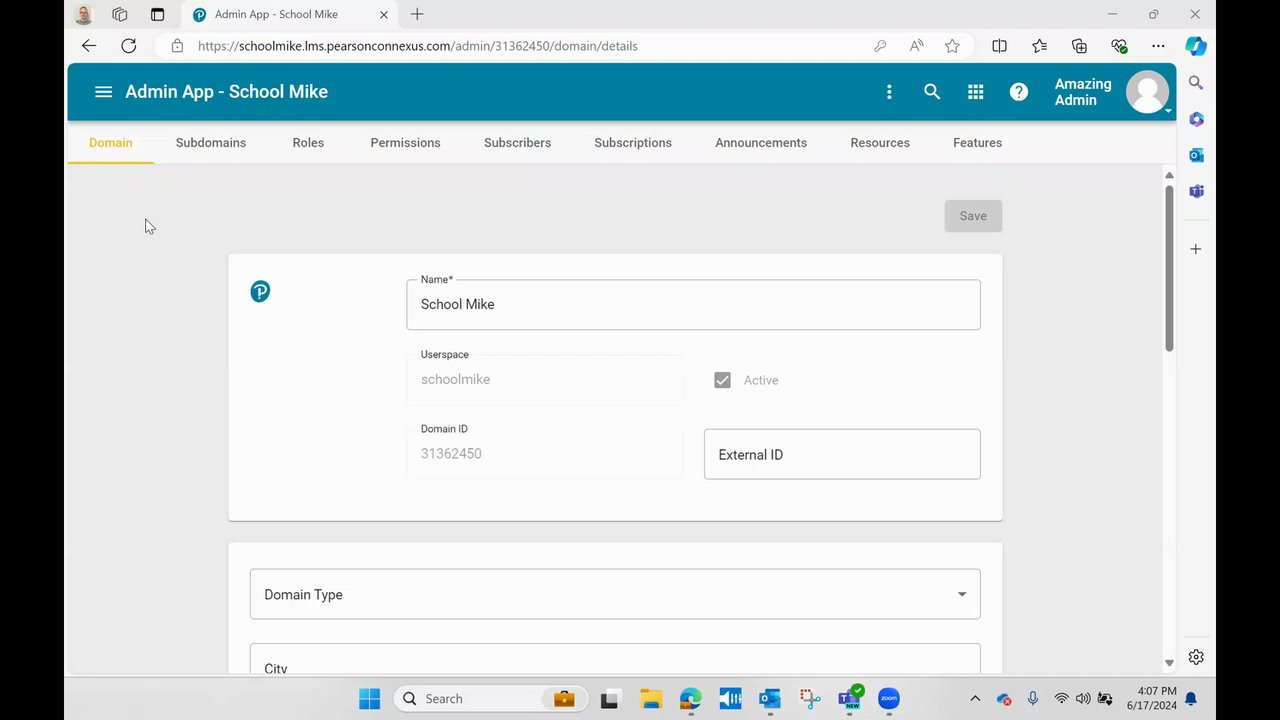This screenshot has height=720, width=1280.
Task: Open File Explorer from taskbar
Action: pyautogui.click(x=651, y=699)
